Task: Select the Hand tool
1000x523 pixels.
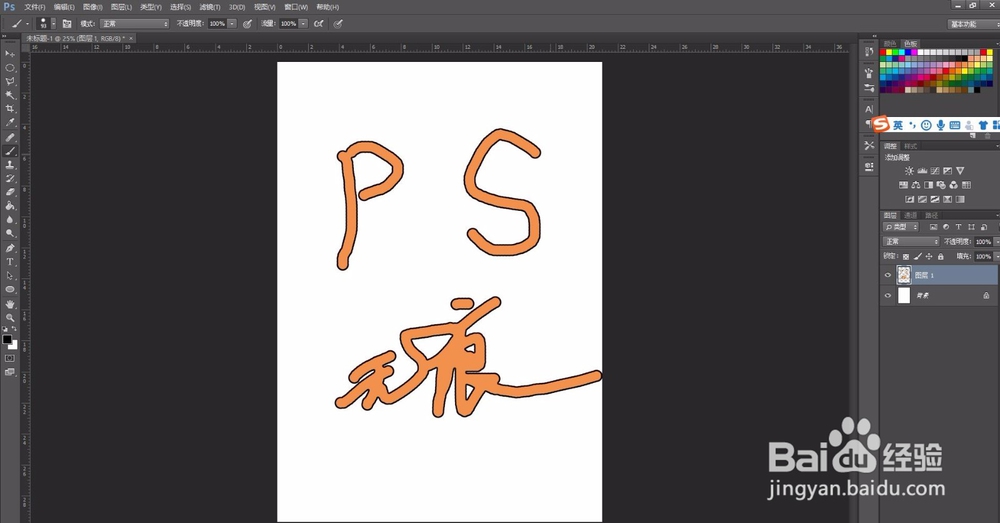Action: 10,304
